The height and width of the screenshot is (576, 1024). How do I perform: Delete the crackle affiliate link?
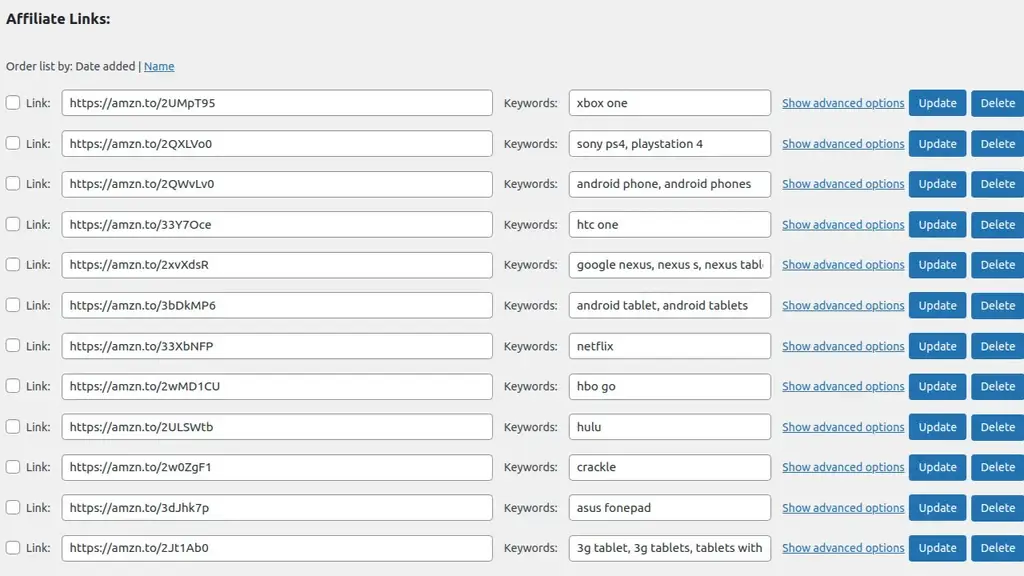(x=997, y=467)
